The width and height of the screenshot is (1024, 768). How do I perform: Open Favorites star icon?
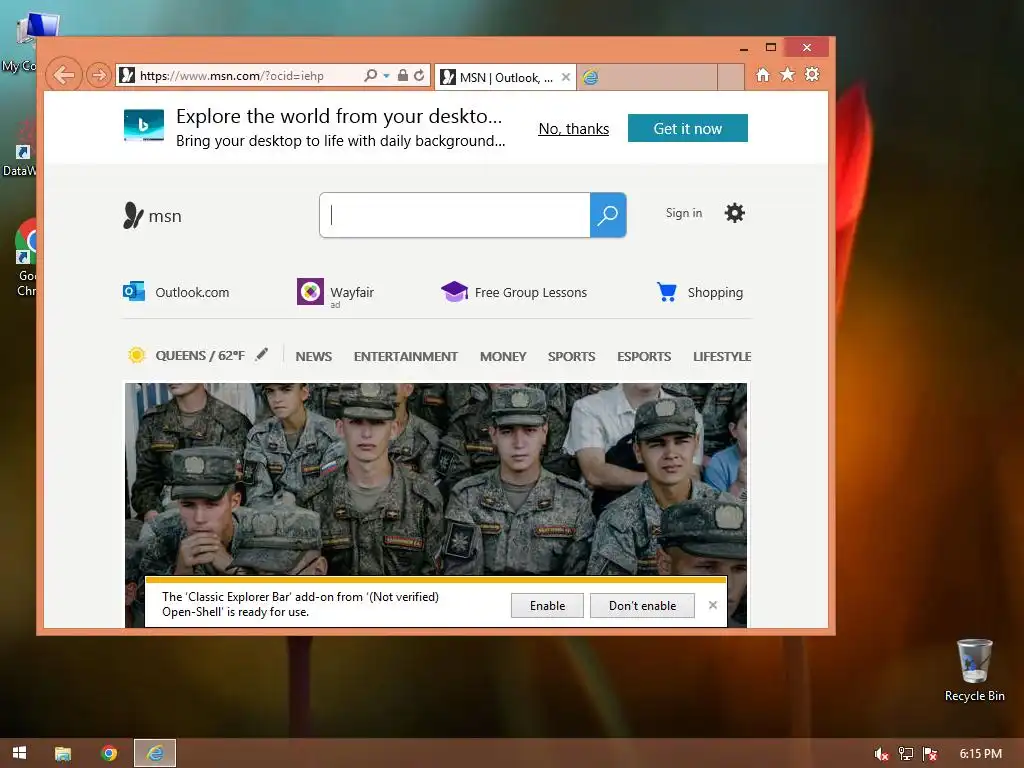click(788, 74)
